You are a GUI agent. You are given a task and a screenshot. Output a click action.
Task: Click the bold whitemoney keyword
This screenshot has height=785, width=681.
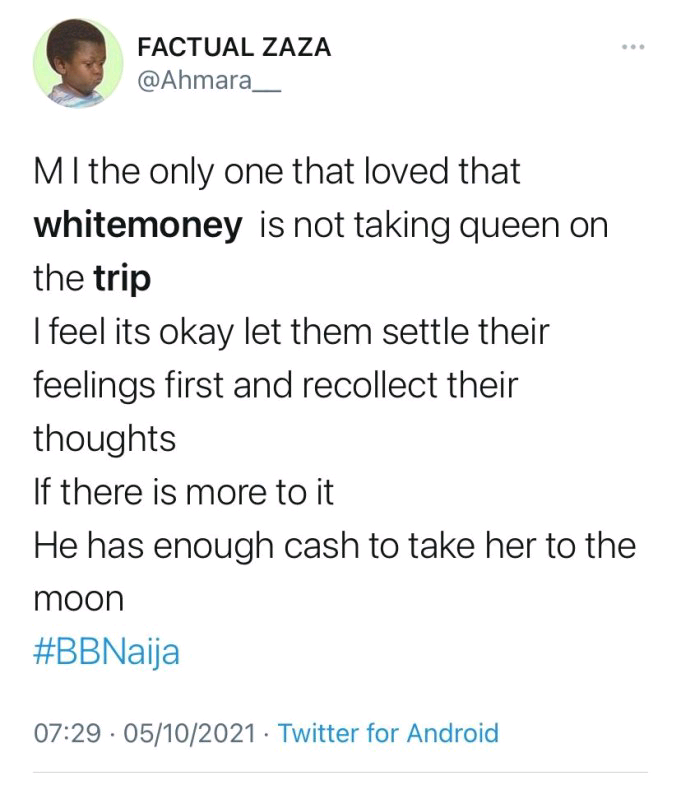click(x=138, y=225)
